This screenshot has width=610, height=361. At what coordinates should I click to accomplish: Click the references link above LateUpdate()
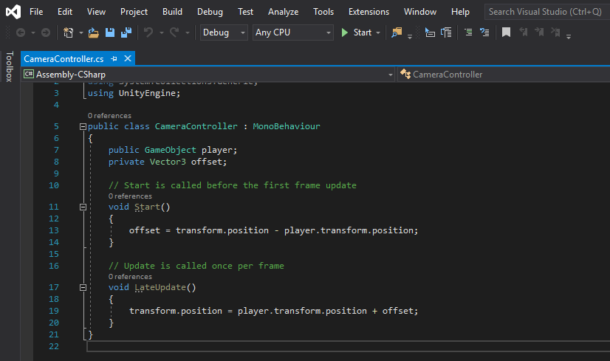coord(130,277)
